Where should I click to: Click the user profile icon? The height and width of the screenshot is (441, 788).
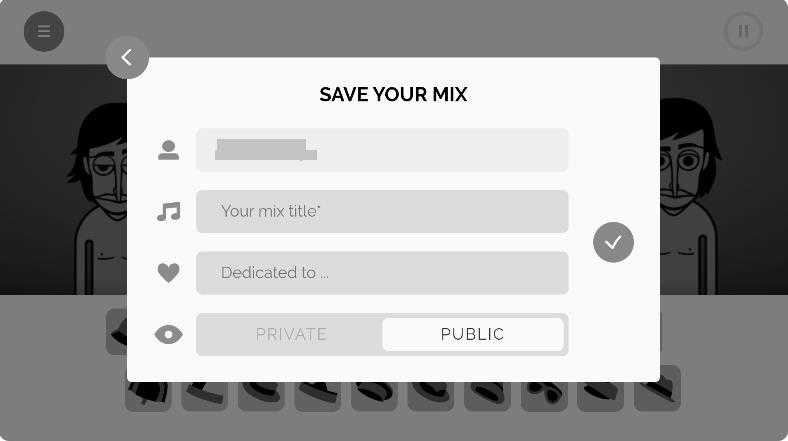[168, 150]
